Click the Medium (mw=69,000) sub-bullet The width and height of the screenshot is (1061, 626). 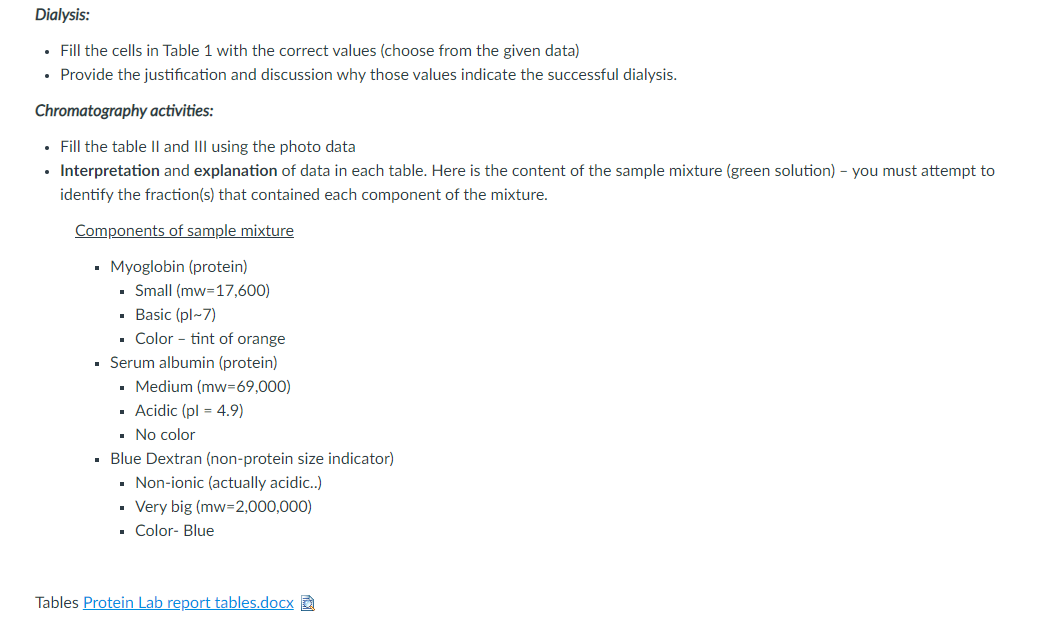(212, 387)
